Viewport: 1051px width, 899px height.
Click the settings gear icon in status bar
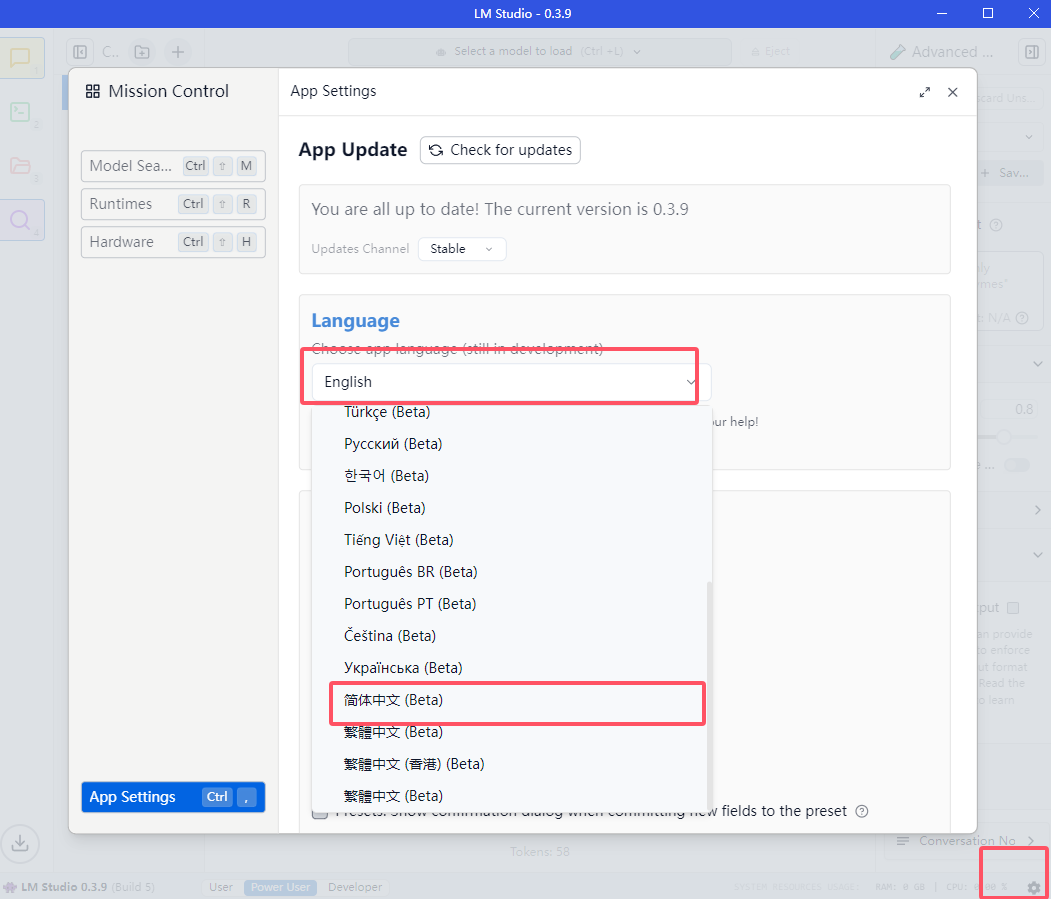[x=1034, y=887]
